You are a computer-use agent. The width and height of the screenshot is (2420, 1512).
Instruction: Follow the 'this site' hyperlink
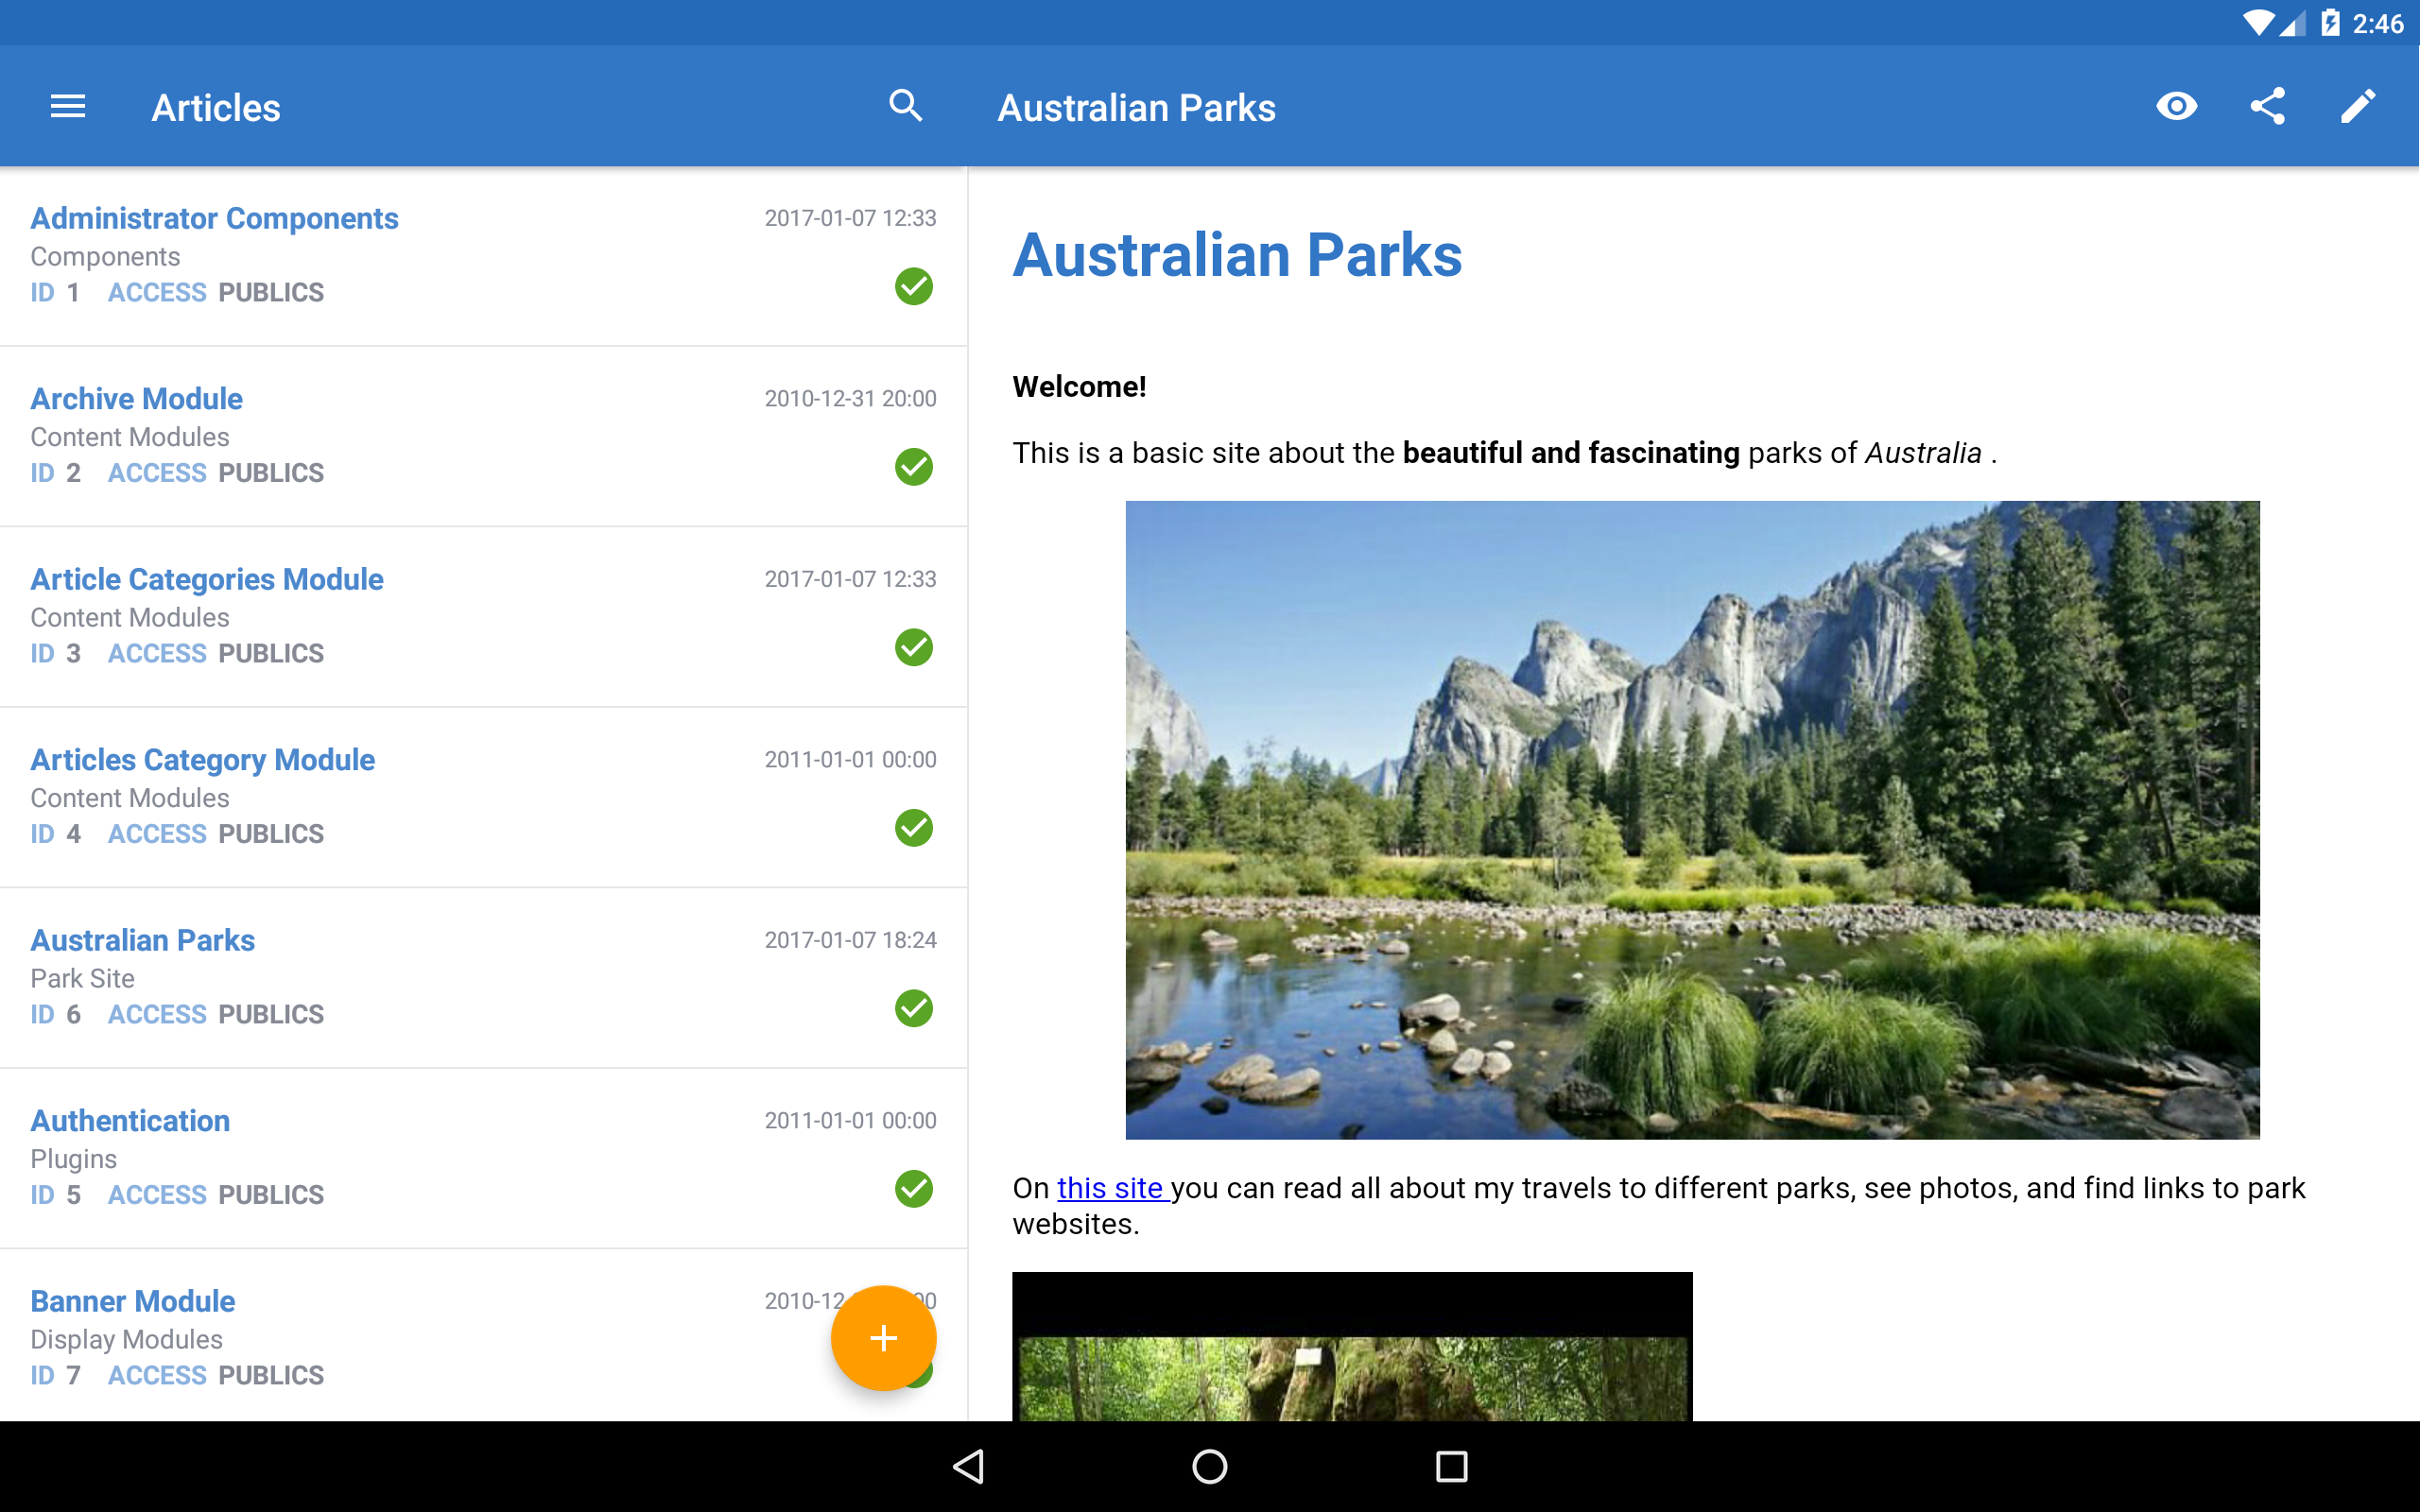tap(1110, 1188)
